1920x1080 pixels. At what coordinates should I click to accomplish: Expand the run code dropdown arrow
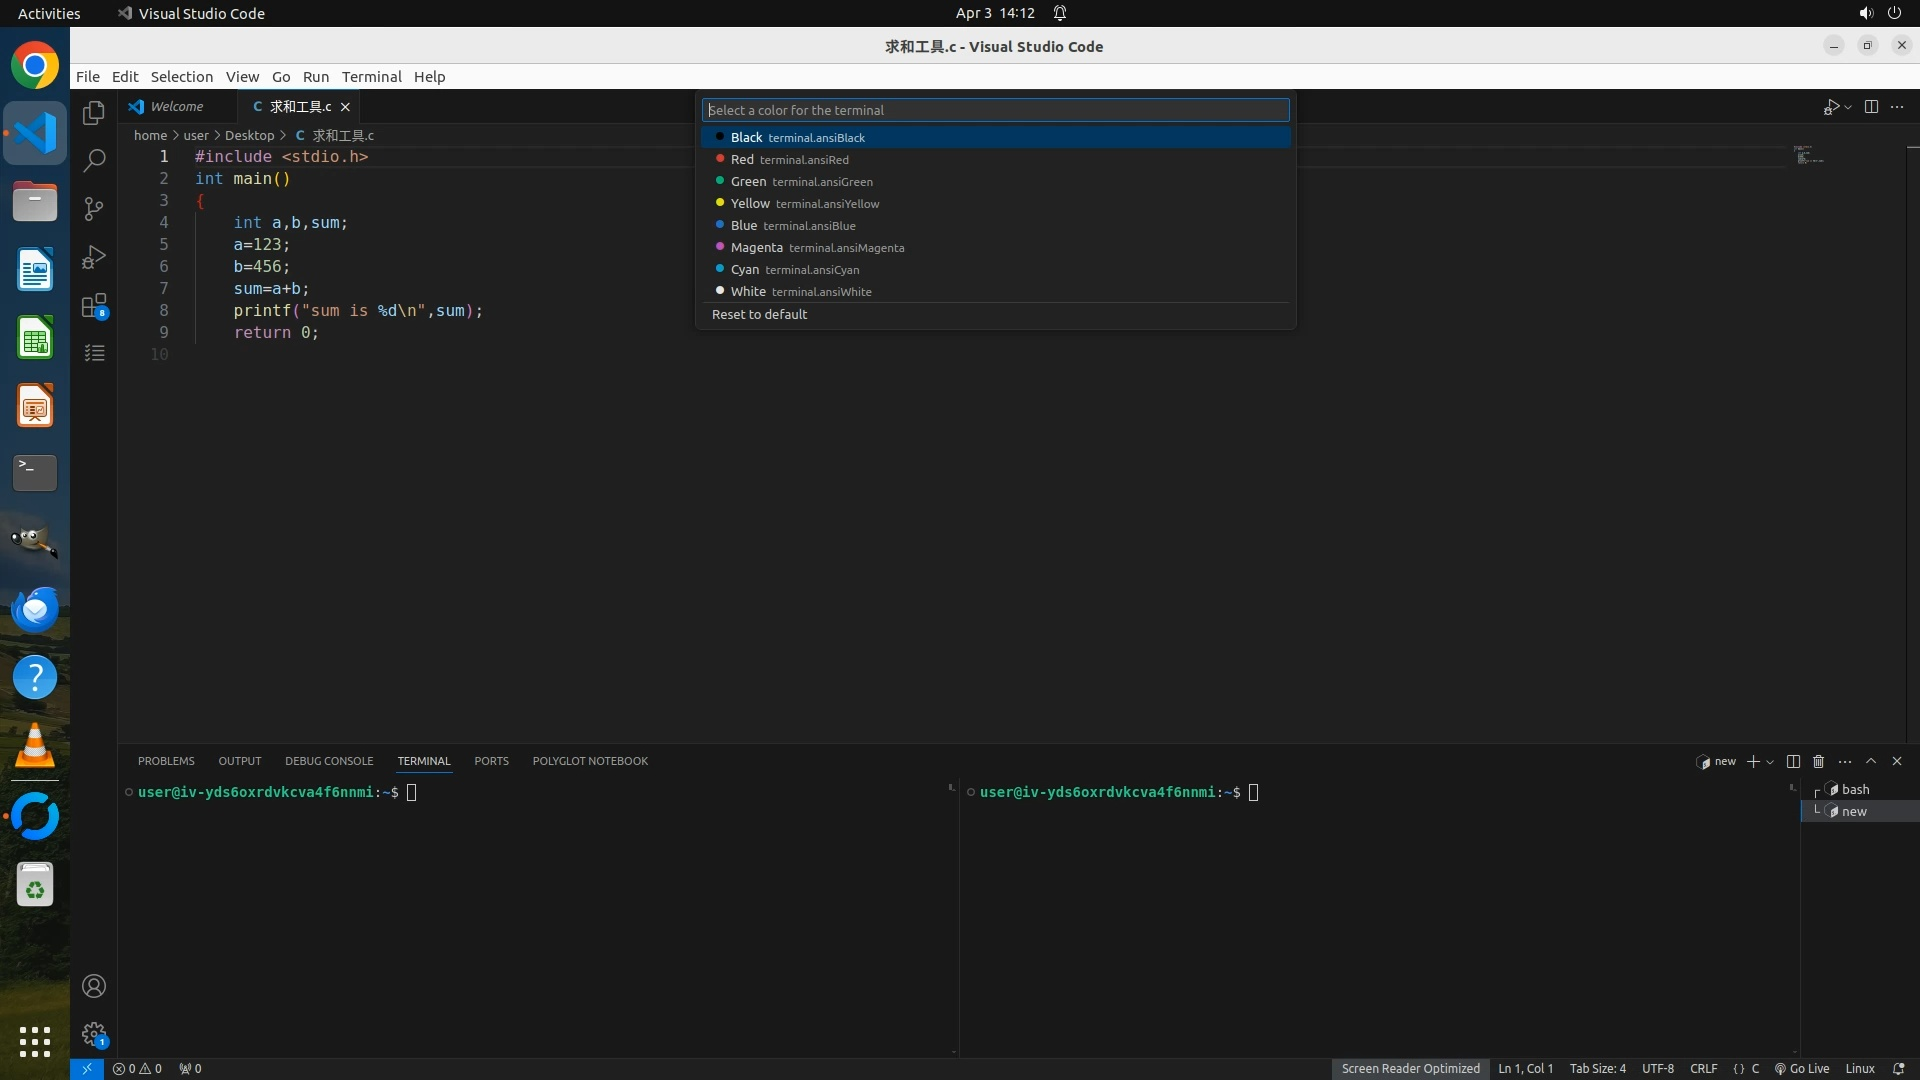tap(1848, 107)
